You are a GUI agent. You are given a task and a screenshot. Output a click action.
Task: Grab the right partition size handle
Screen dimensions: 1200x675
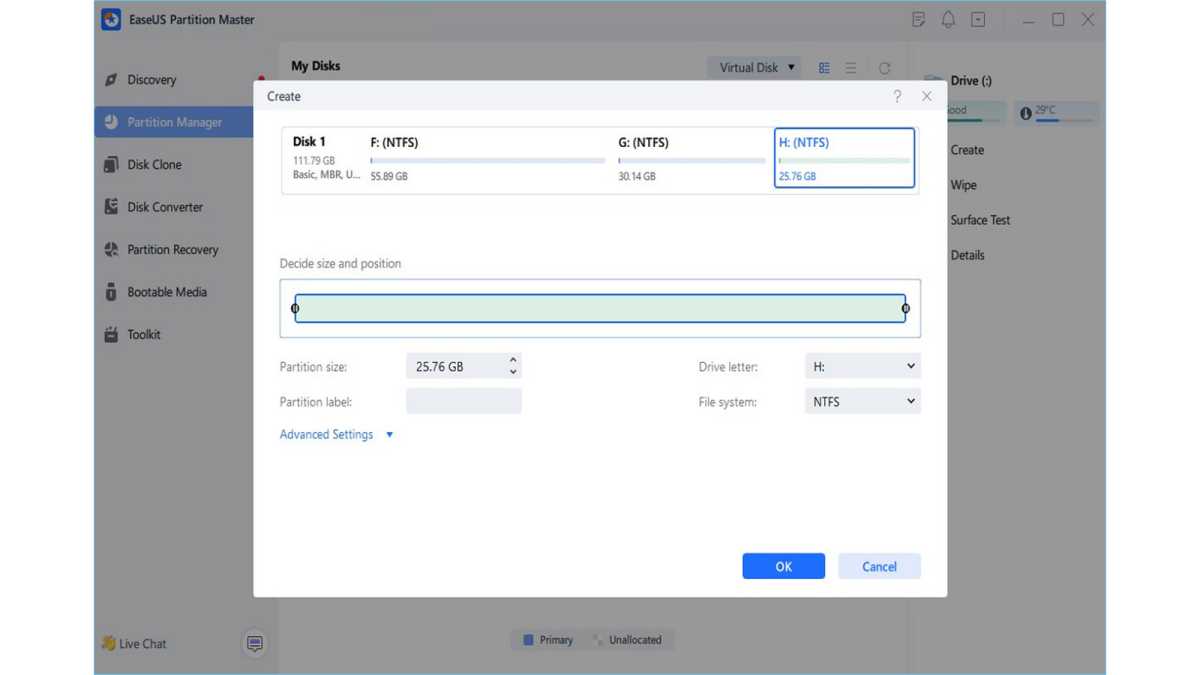pos(906,308)
